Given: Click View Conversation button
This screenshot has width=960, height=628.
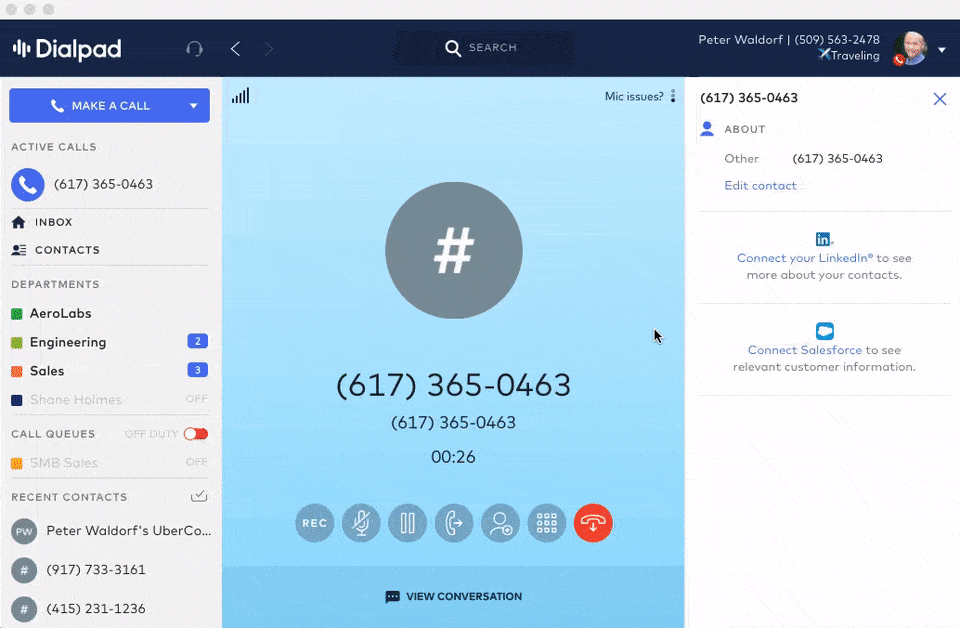Looking at the screenshot, I should (x=454, y=597).
